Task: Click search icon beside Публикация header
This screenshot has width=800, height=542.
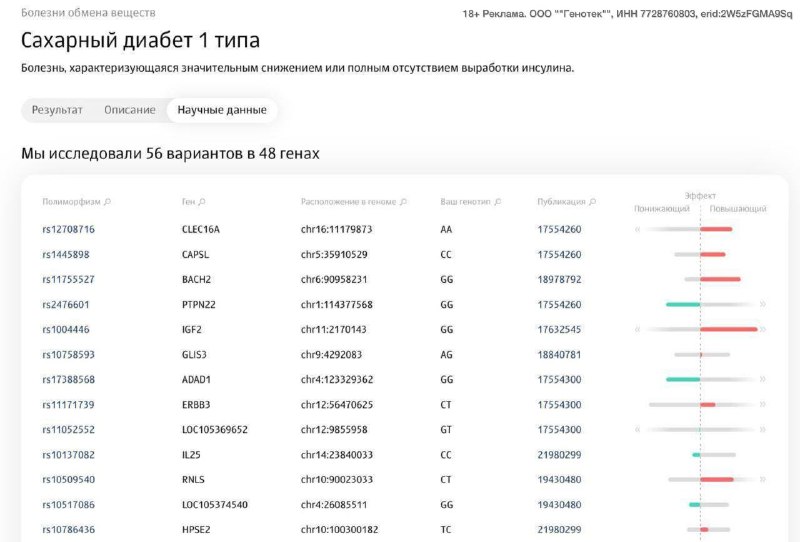Action: pos(592,202)
